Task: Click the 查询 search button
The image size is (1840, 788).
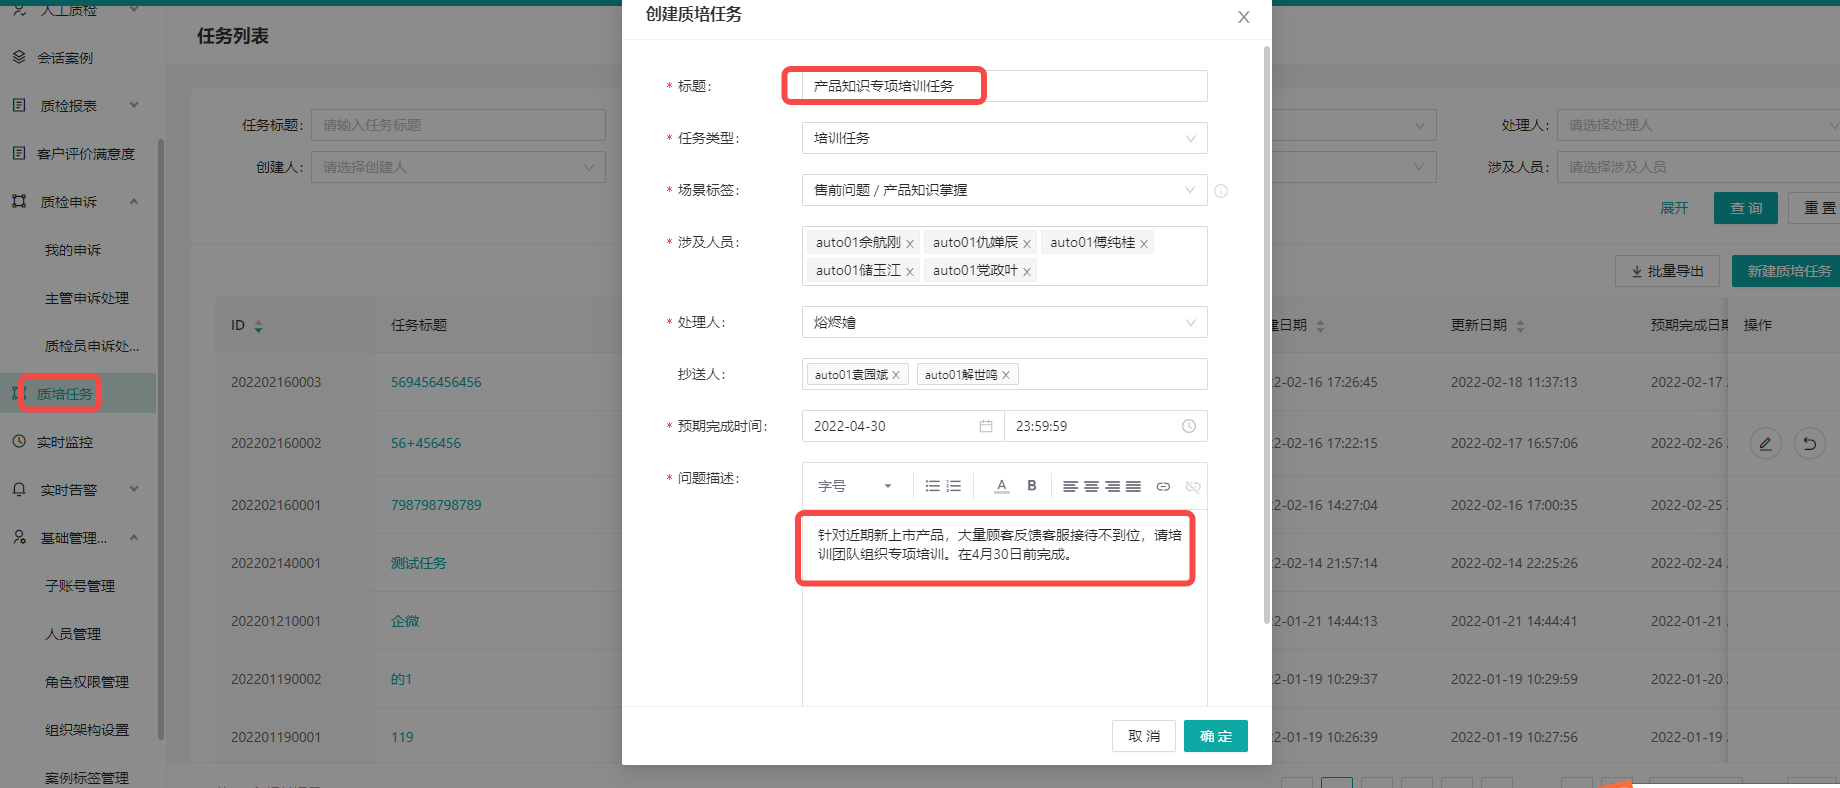Action: [1746, 208]
